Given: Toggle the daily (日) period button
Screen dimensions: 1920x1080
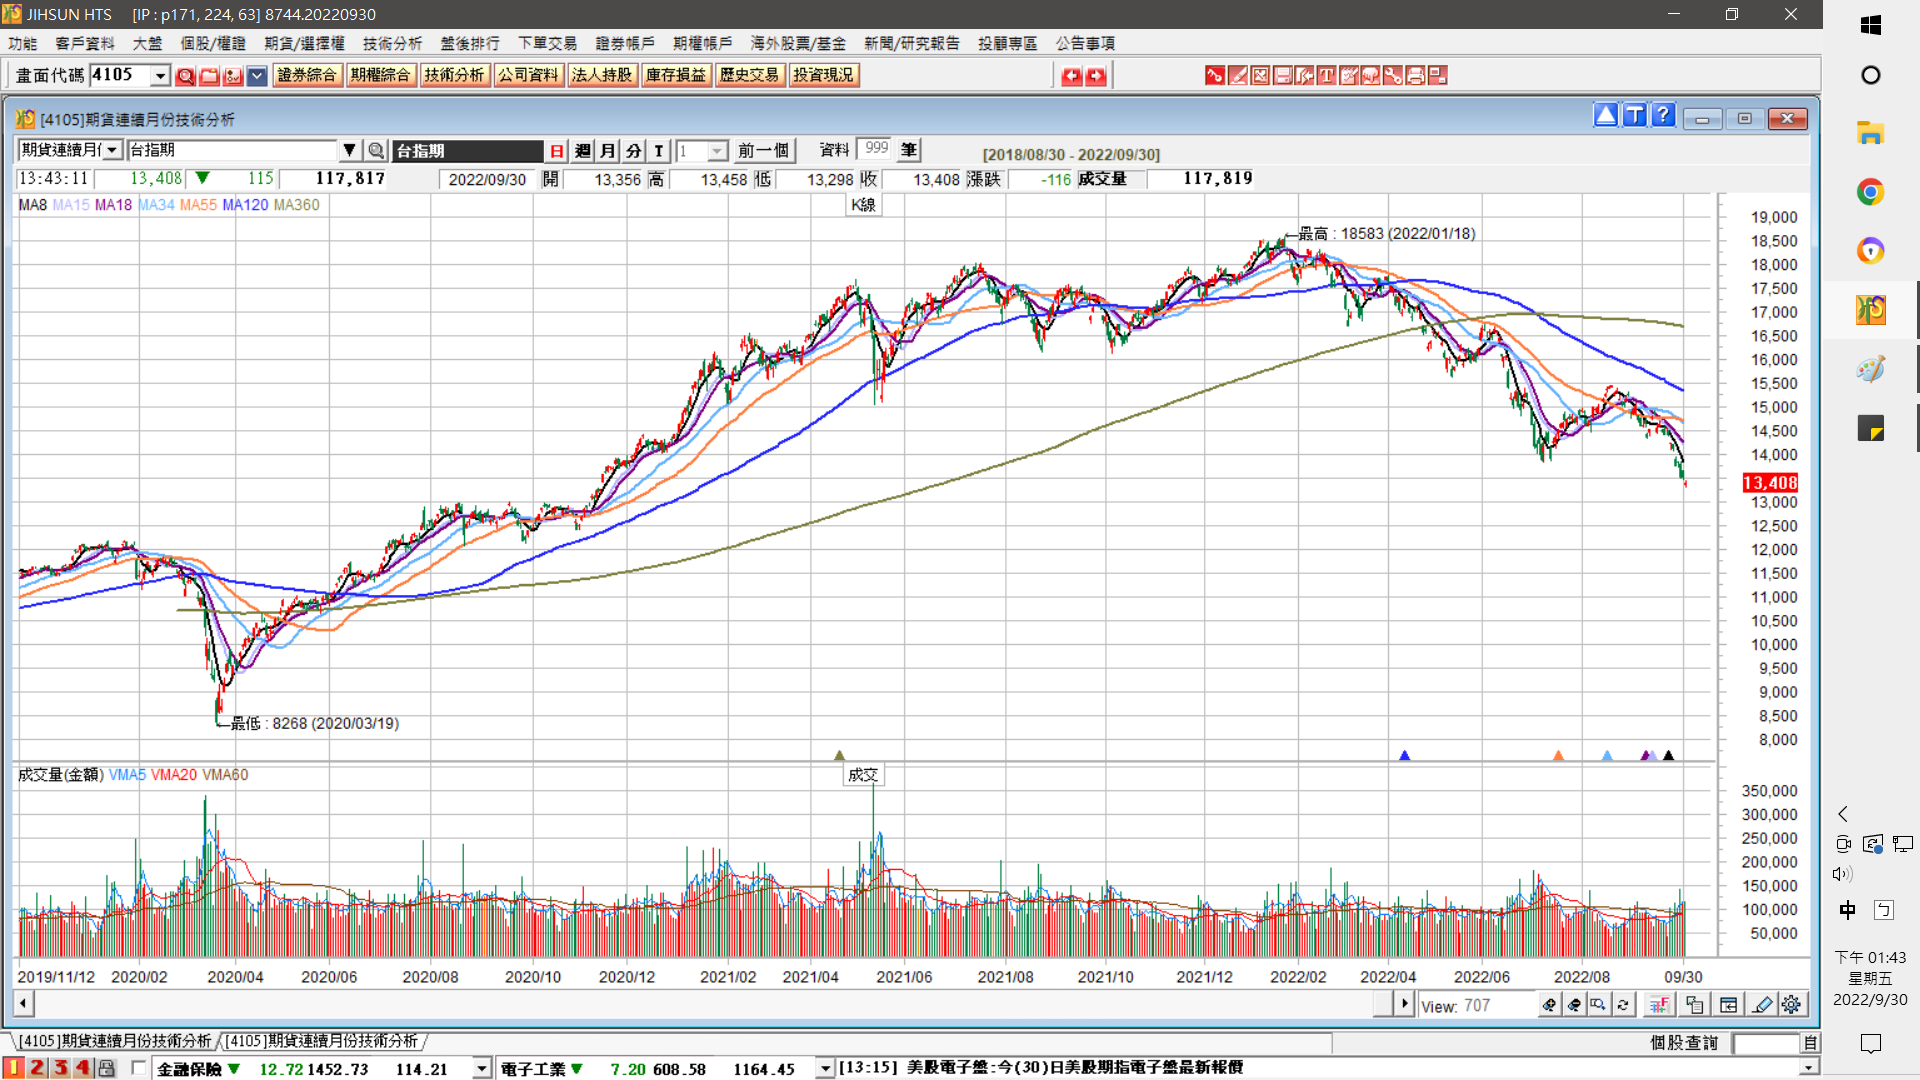Looking at the screenshot, I should click(557, 151).
